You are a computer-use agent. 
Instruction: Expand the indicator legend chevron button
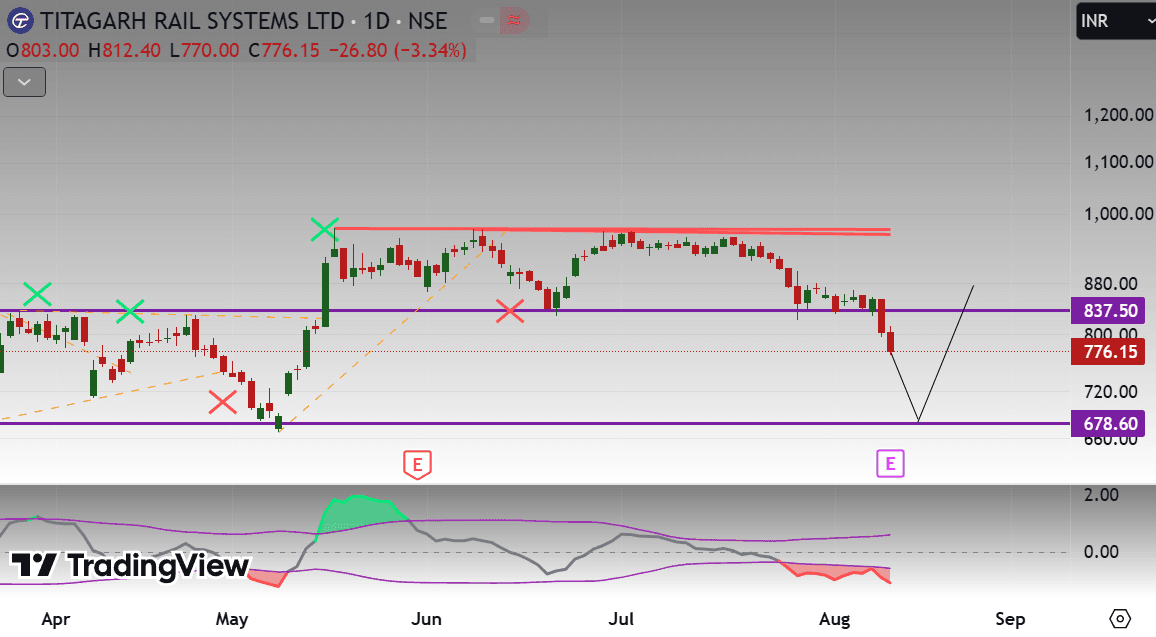[x=24, y=82]
